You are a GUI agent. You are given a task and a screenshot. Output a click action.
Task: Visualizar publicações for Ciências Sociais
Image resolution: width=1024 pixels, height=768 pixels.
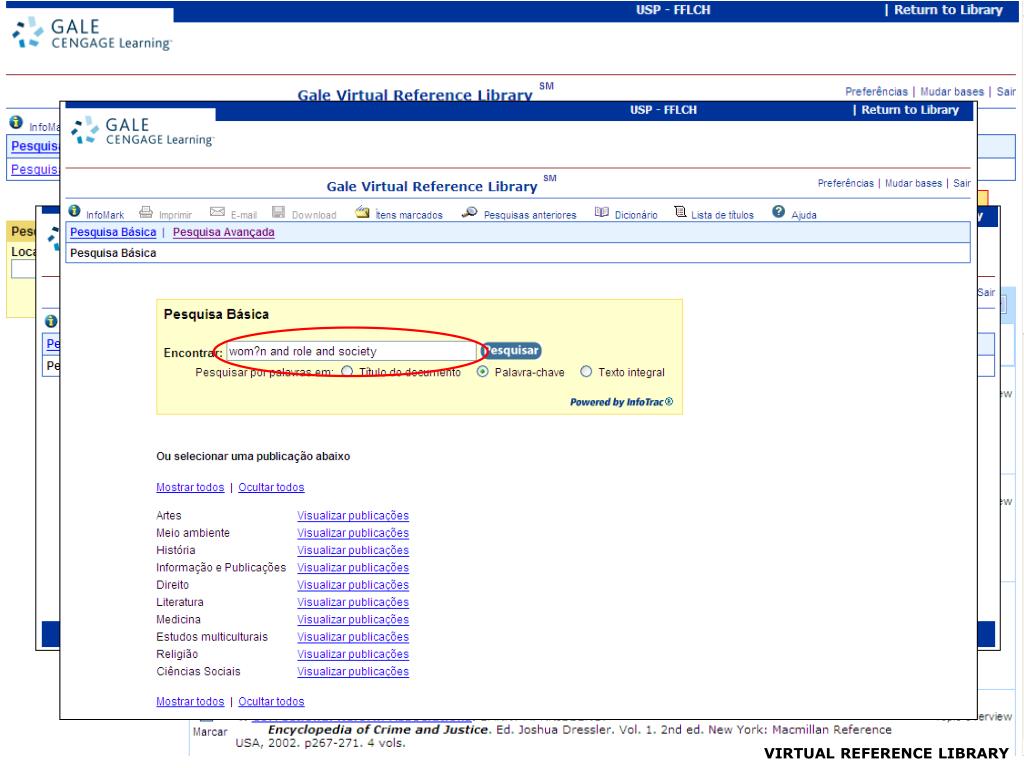pos(353,671)
